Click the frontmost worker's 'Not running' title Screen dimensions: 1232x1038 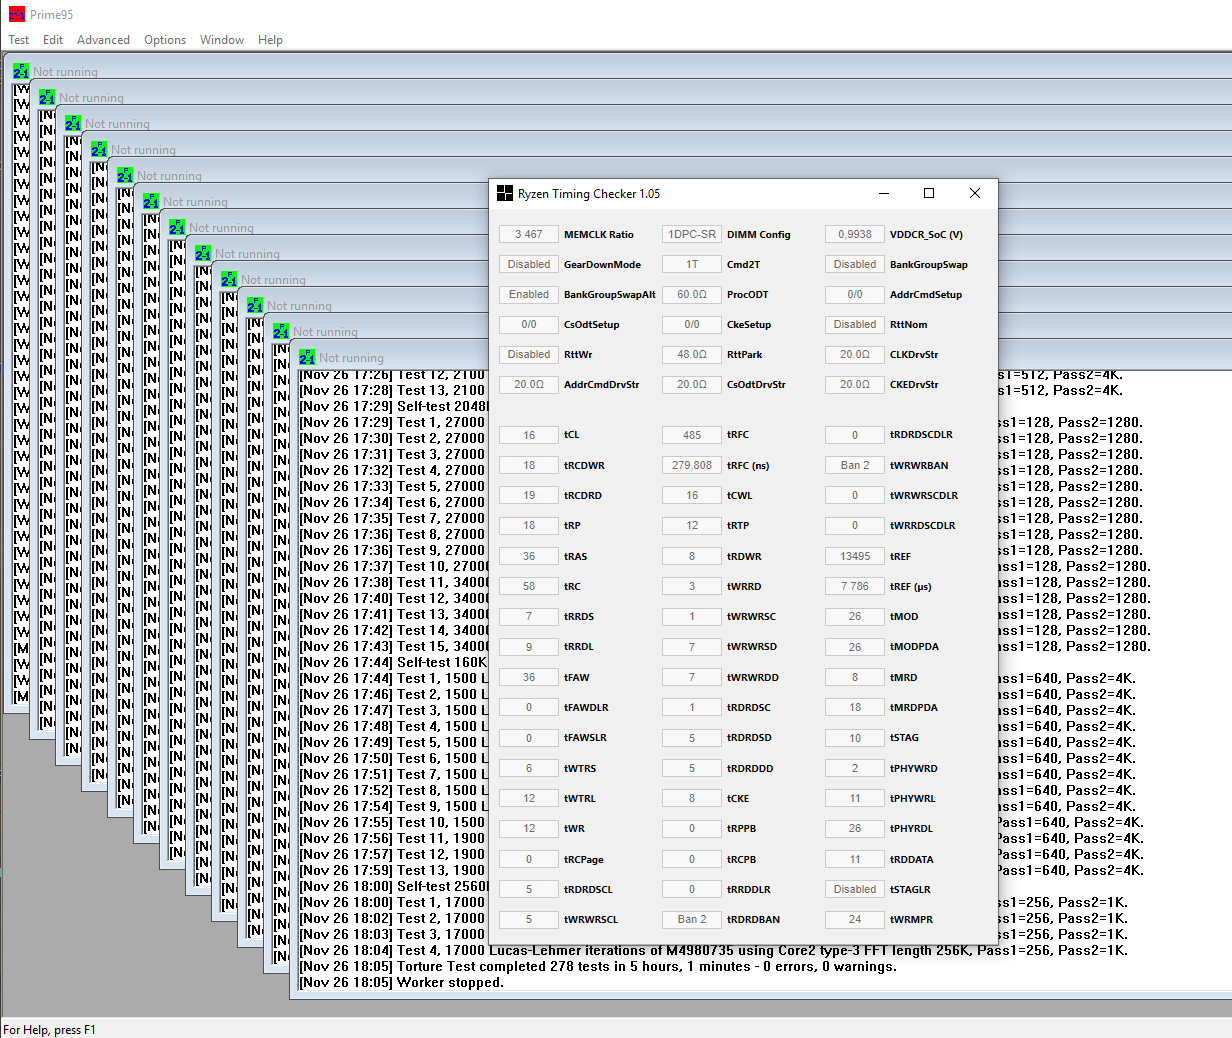coord(351,358)
